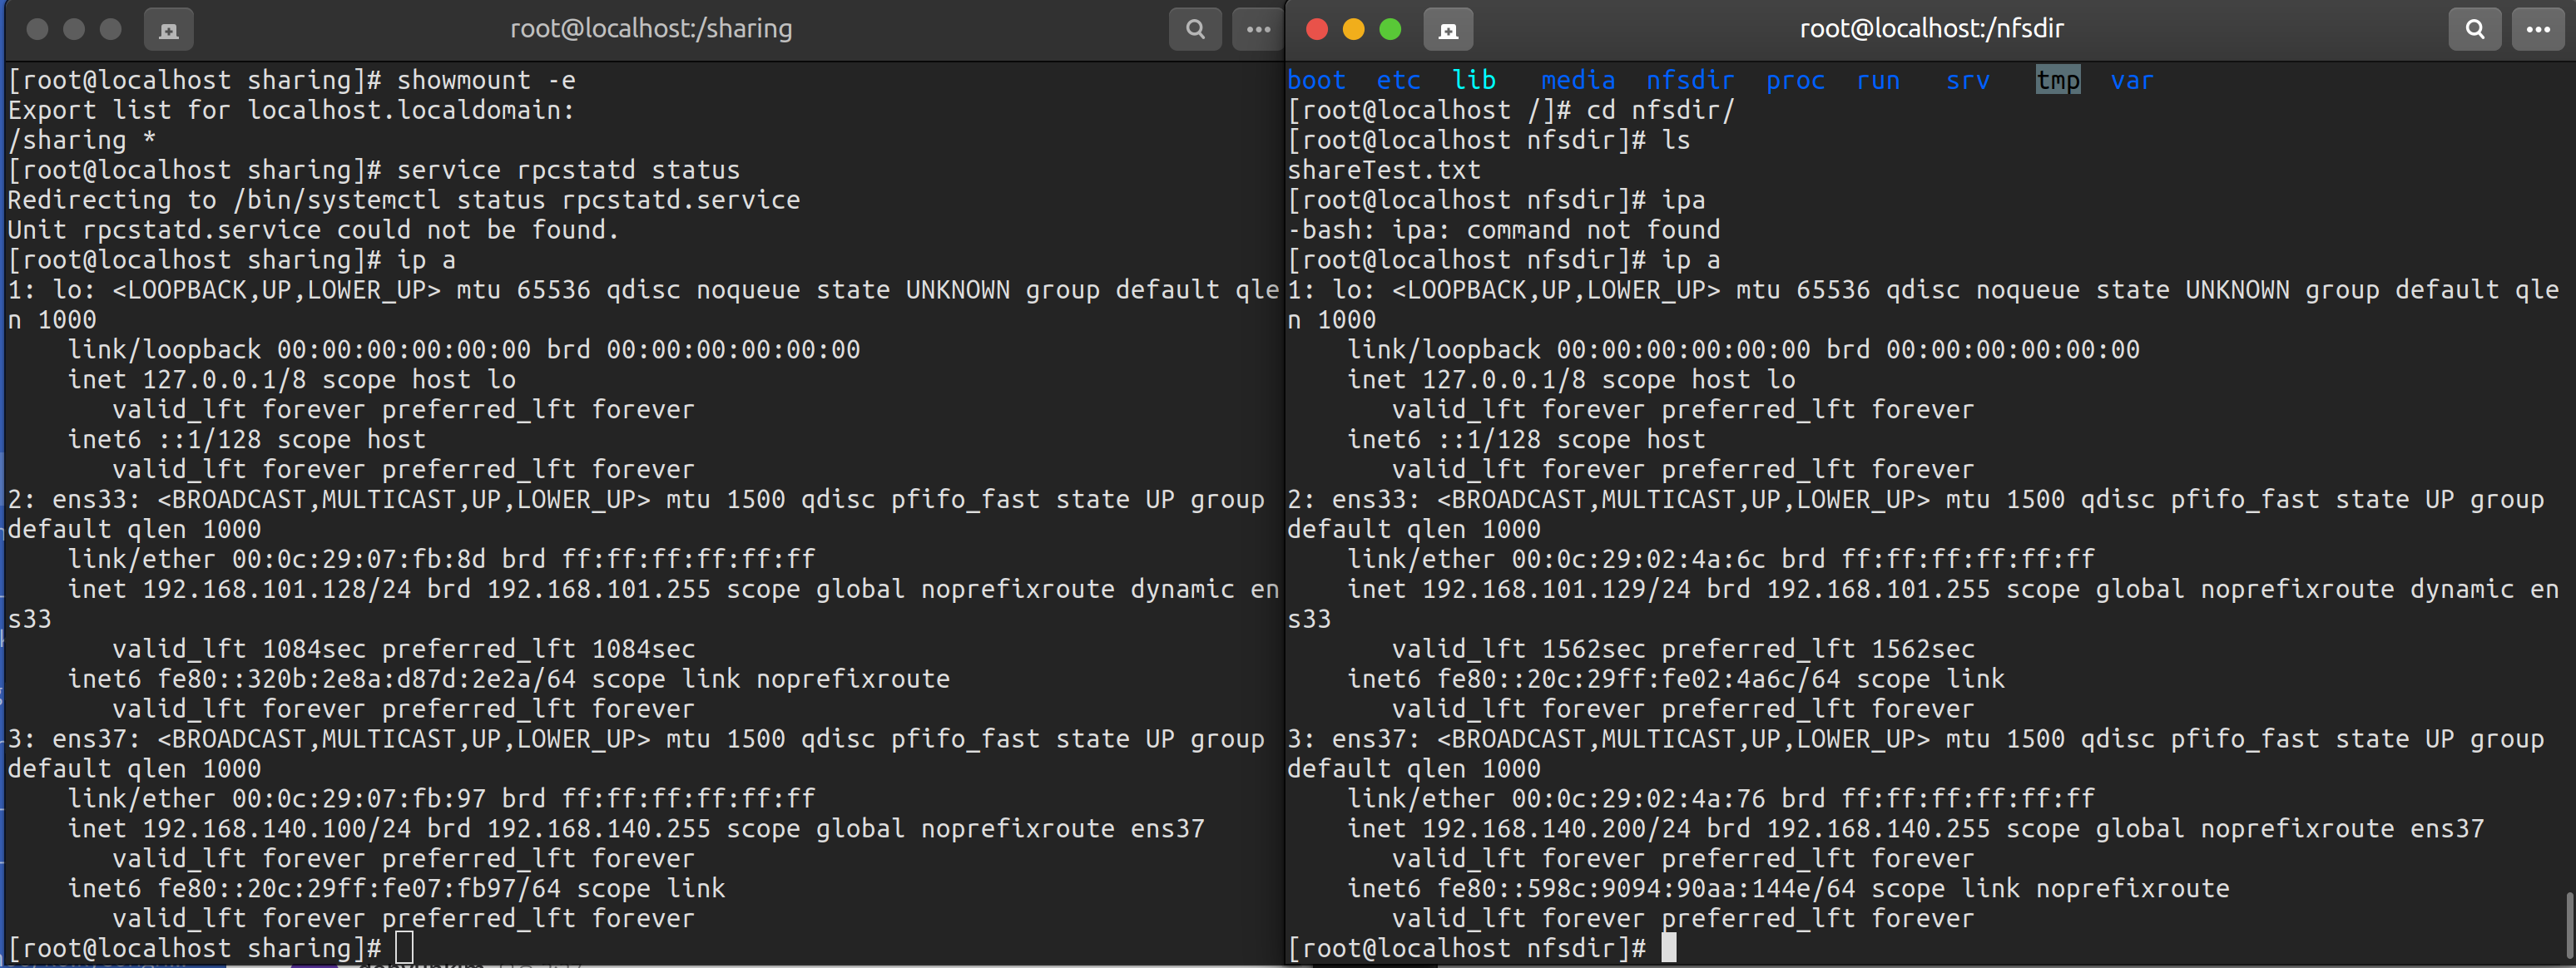2576x968 pixels.
Task: Click 'Redirecting to /bin/systemctl status rpcstatd.service'
Action: [404, 200]
